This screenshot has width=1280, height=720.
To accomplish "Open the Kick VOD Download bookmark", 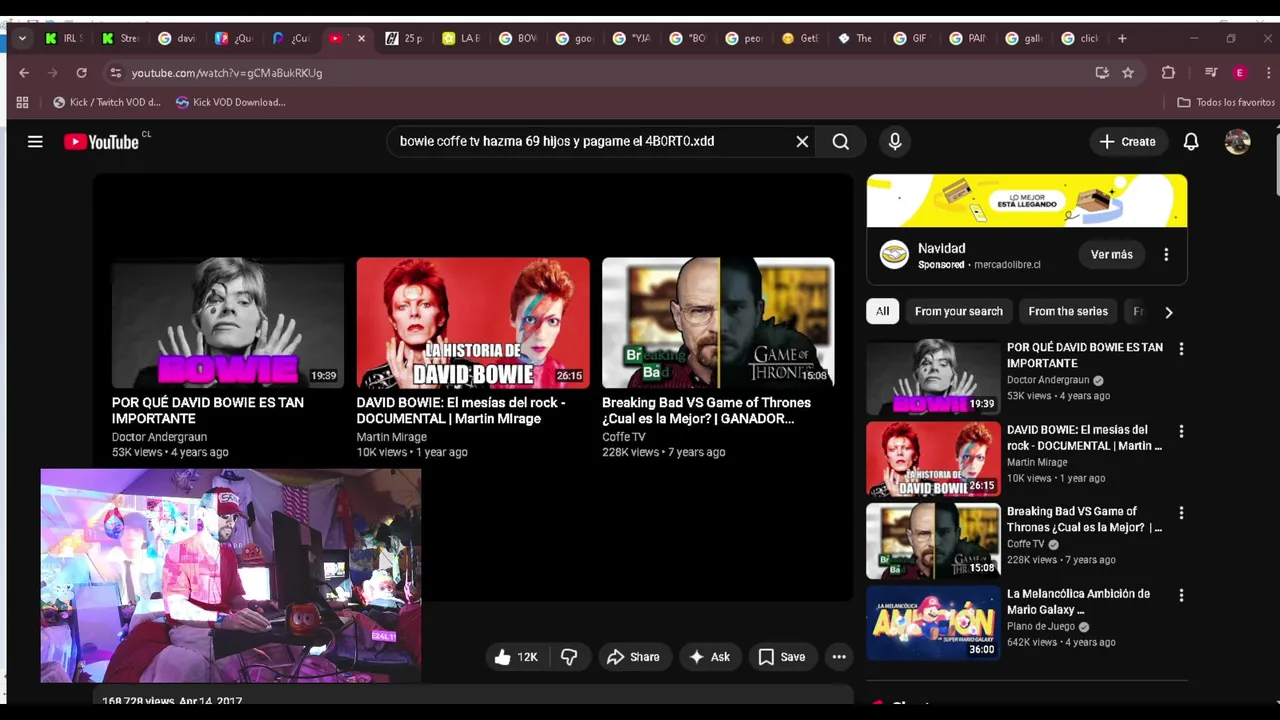I will coord(231,102).
